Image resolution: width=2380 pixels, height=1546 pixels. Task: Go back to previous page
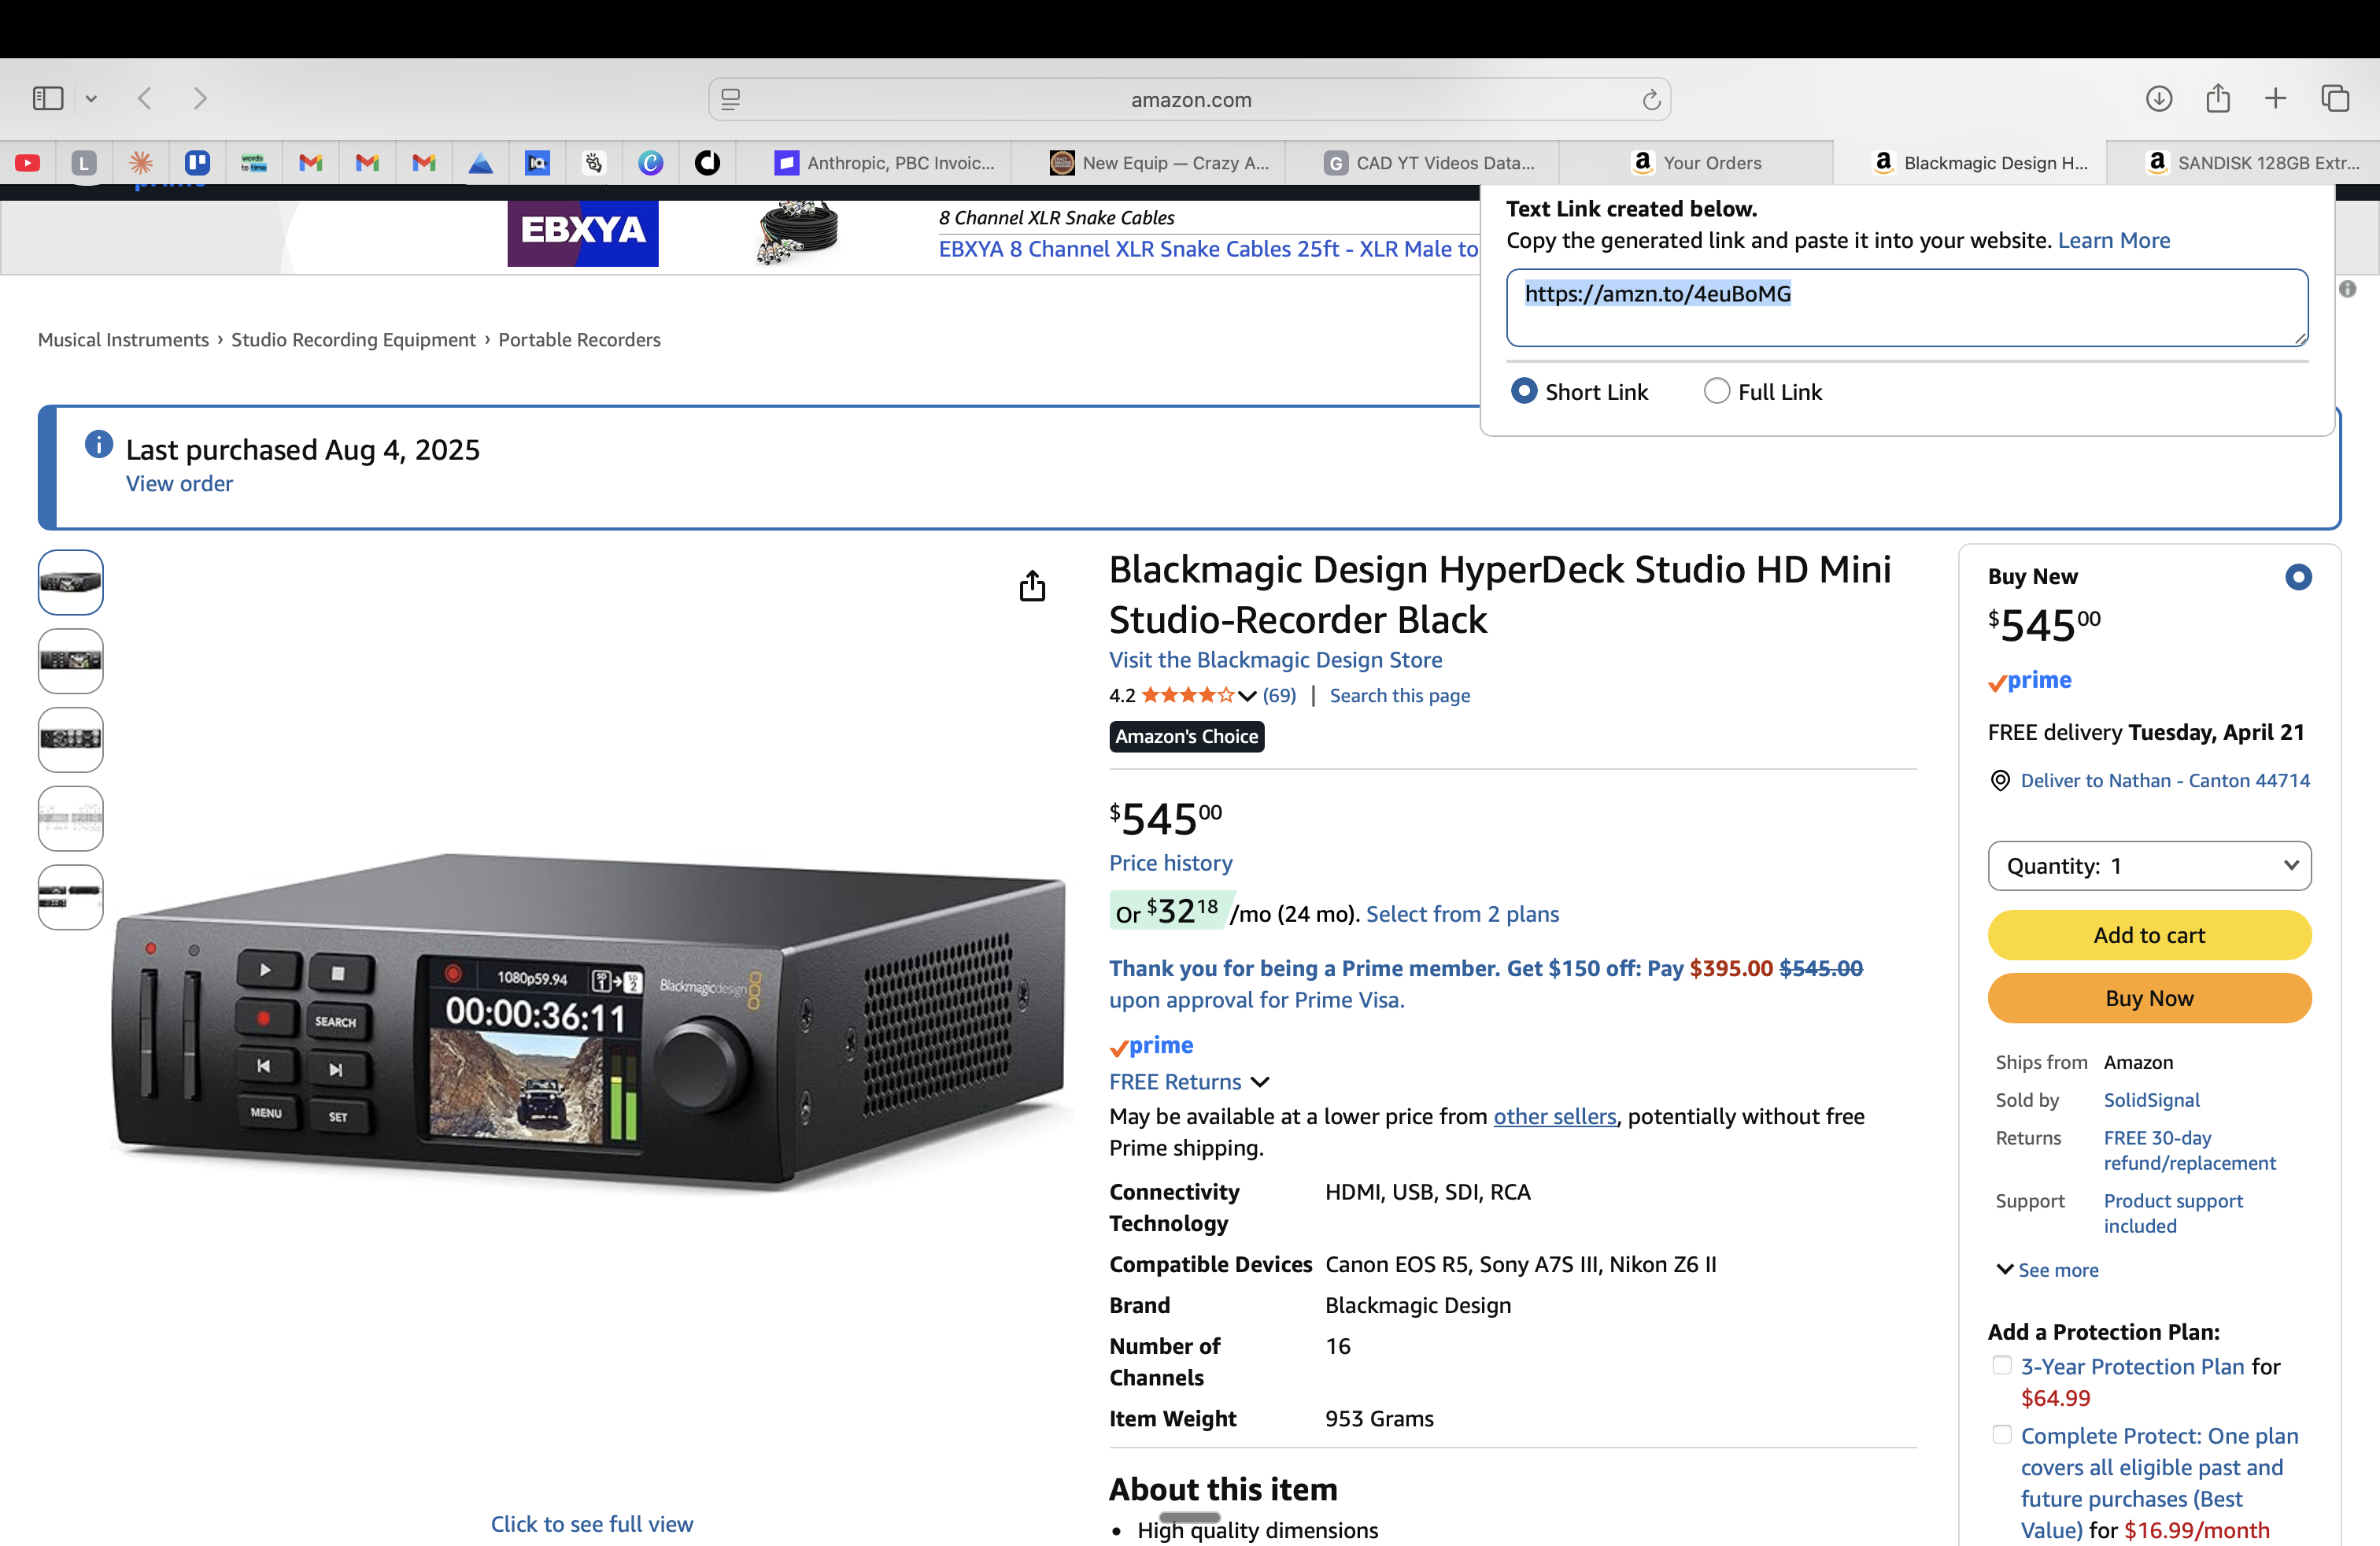145,98
